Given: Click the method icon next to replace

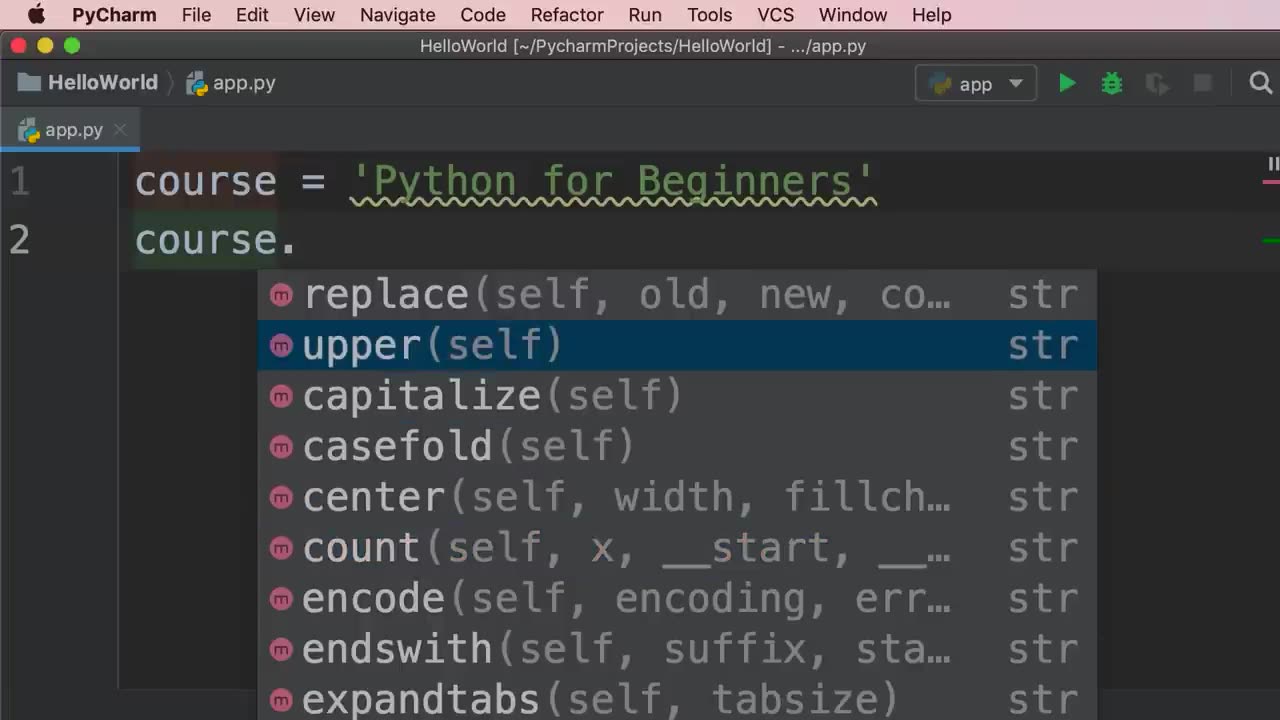Looking at the screenshot, I should [281, 295].
